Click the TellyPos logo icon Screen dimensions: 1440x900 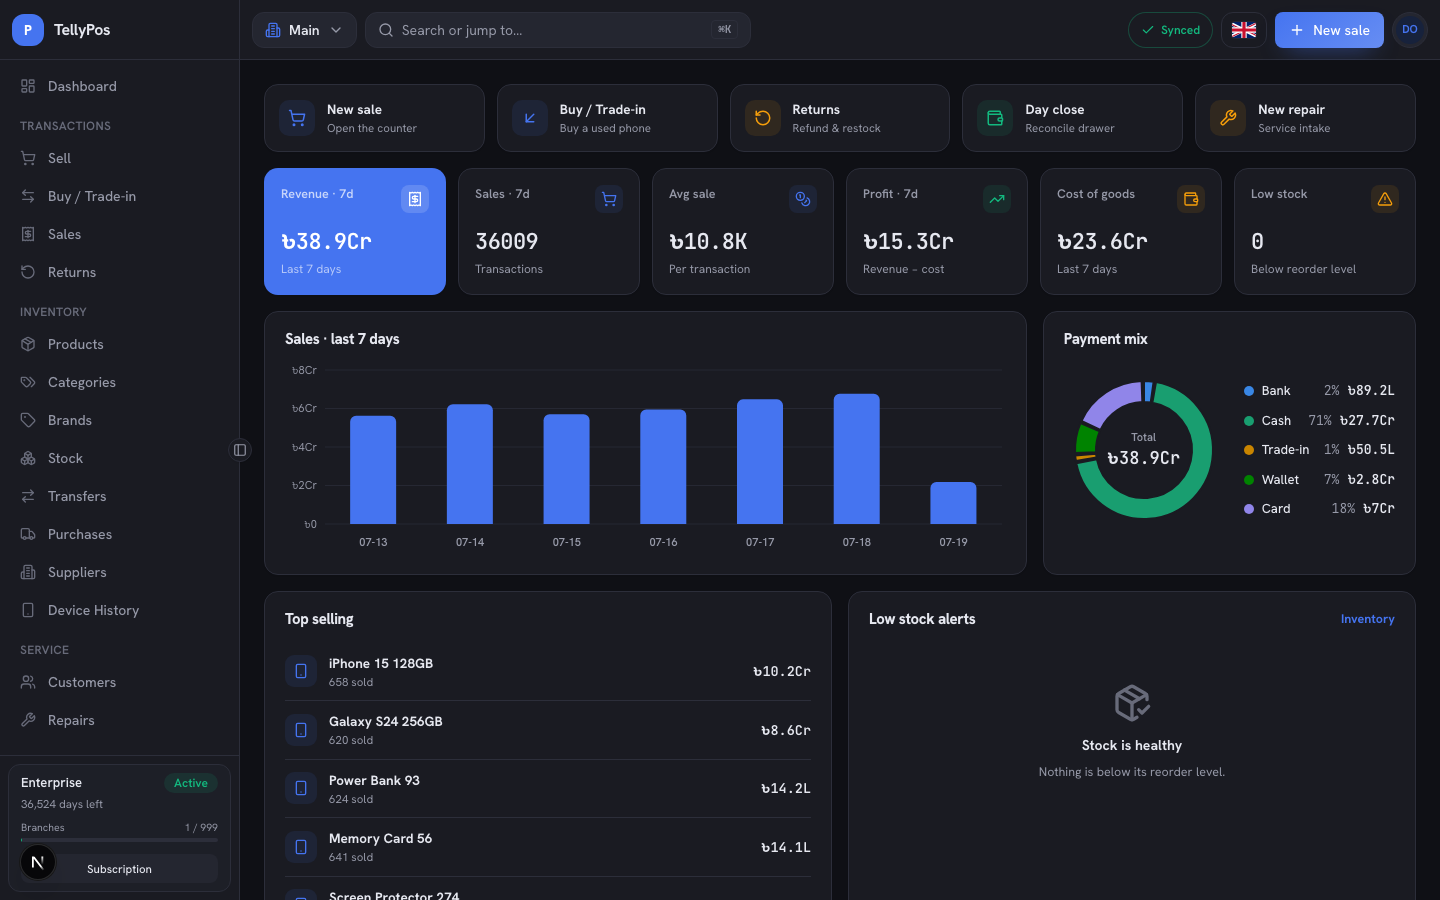[28, 30]
